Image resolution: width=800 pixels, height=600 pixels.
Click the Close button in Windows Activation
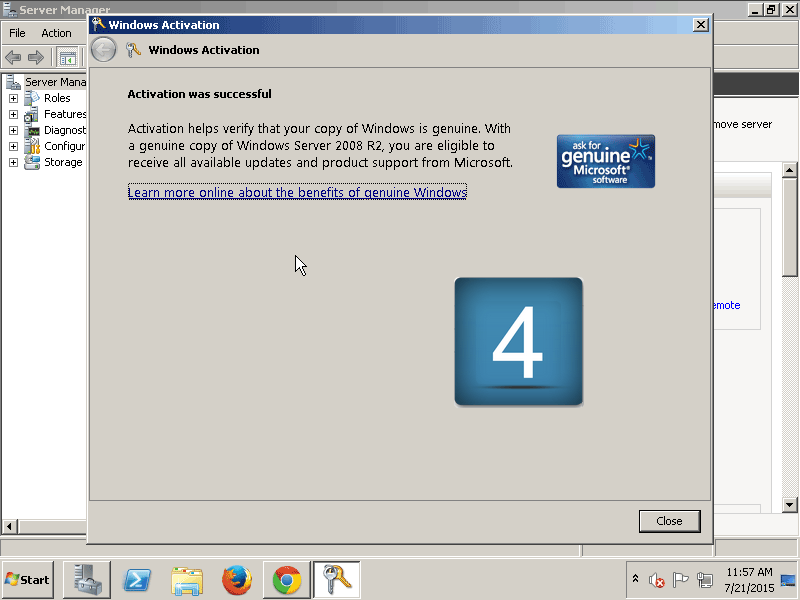pyautogui.click(x=669, y=521)
